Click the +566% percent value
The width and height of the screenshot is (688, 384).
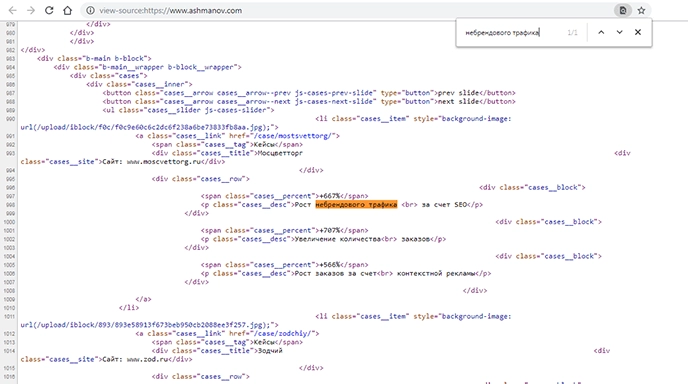tap(329, 265)
